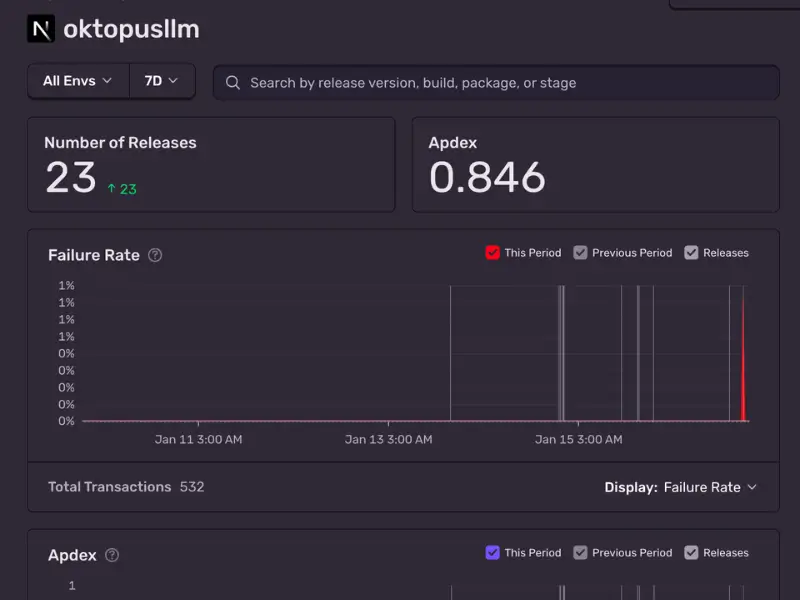This screenshot has width=800, height=600.
Task: Uncheck This Period in Failure Rate chart
Action: [492, 253]
